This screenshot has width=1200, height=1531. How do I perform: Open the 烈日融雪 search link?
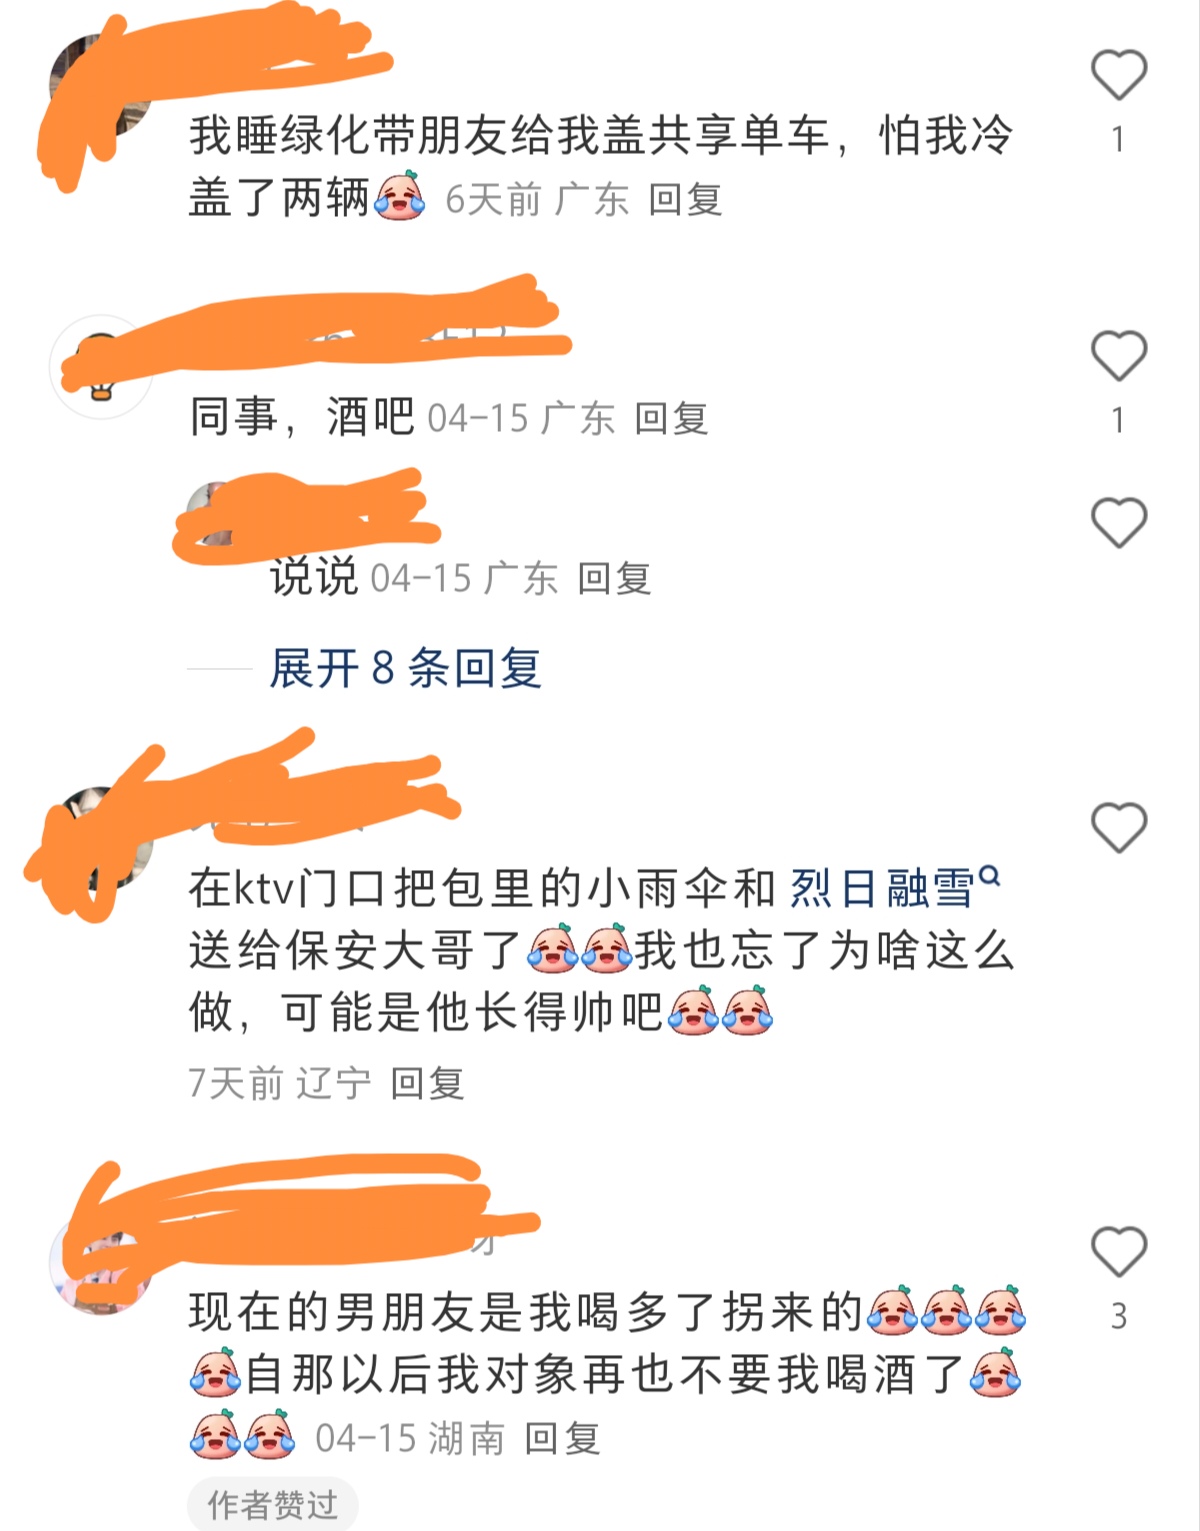(x=882, y=888)
